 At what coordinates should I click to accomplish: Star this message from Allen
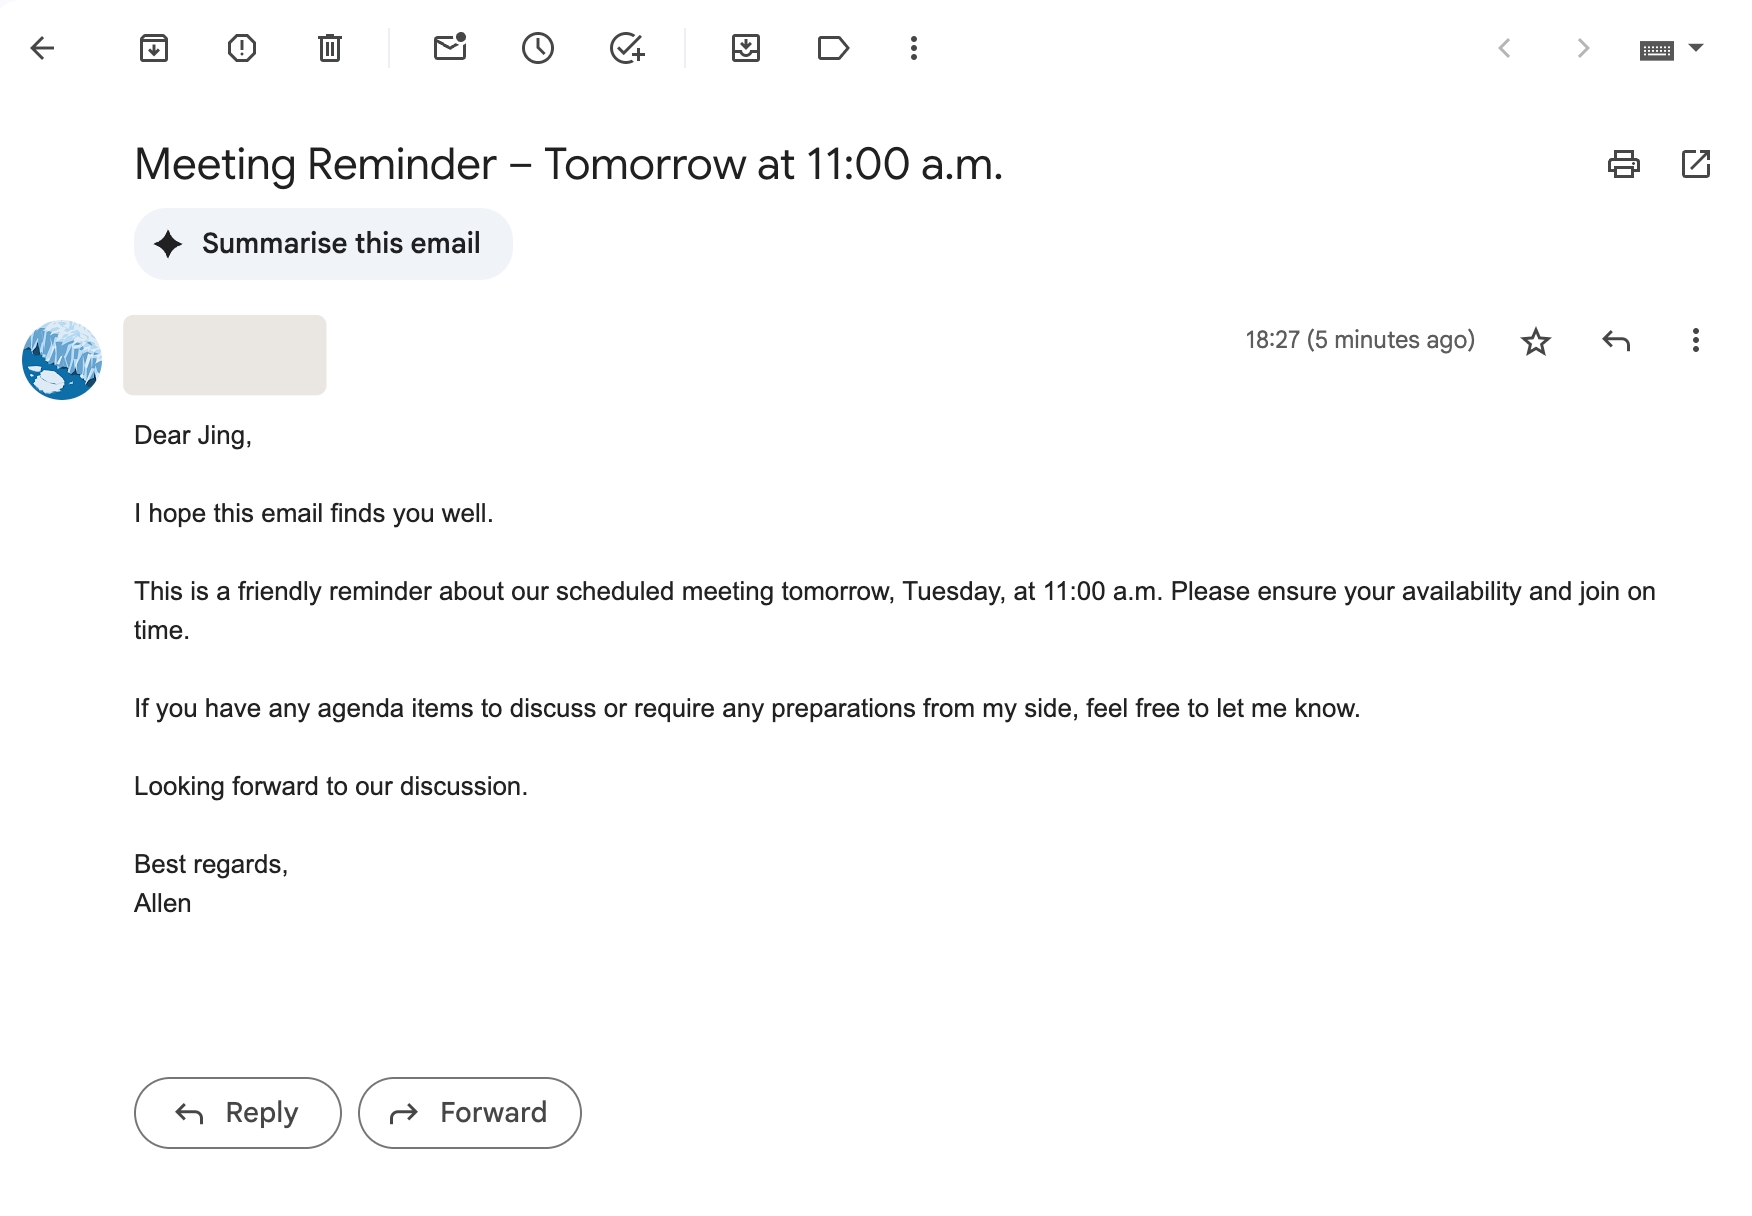point(1536,342)
